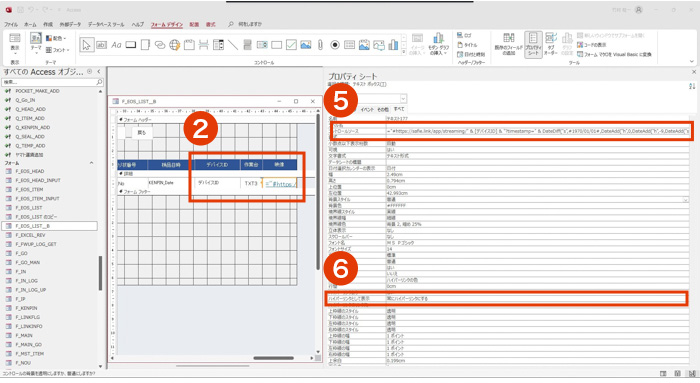The width and height of the screenshot is (700, 383).
Task: Switch to the 配置 tab
Action: pos(194,24)
